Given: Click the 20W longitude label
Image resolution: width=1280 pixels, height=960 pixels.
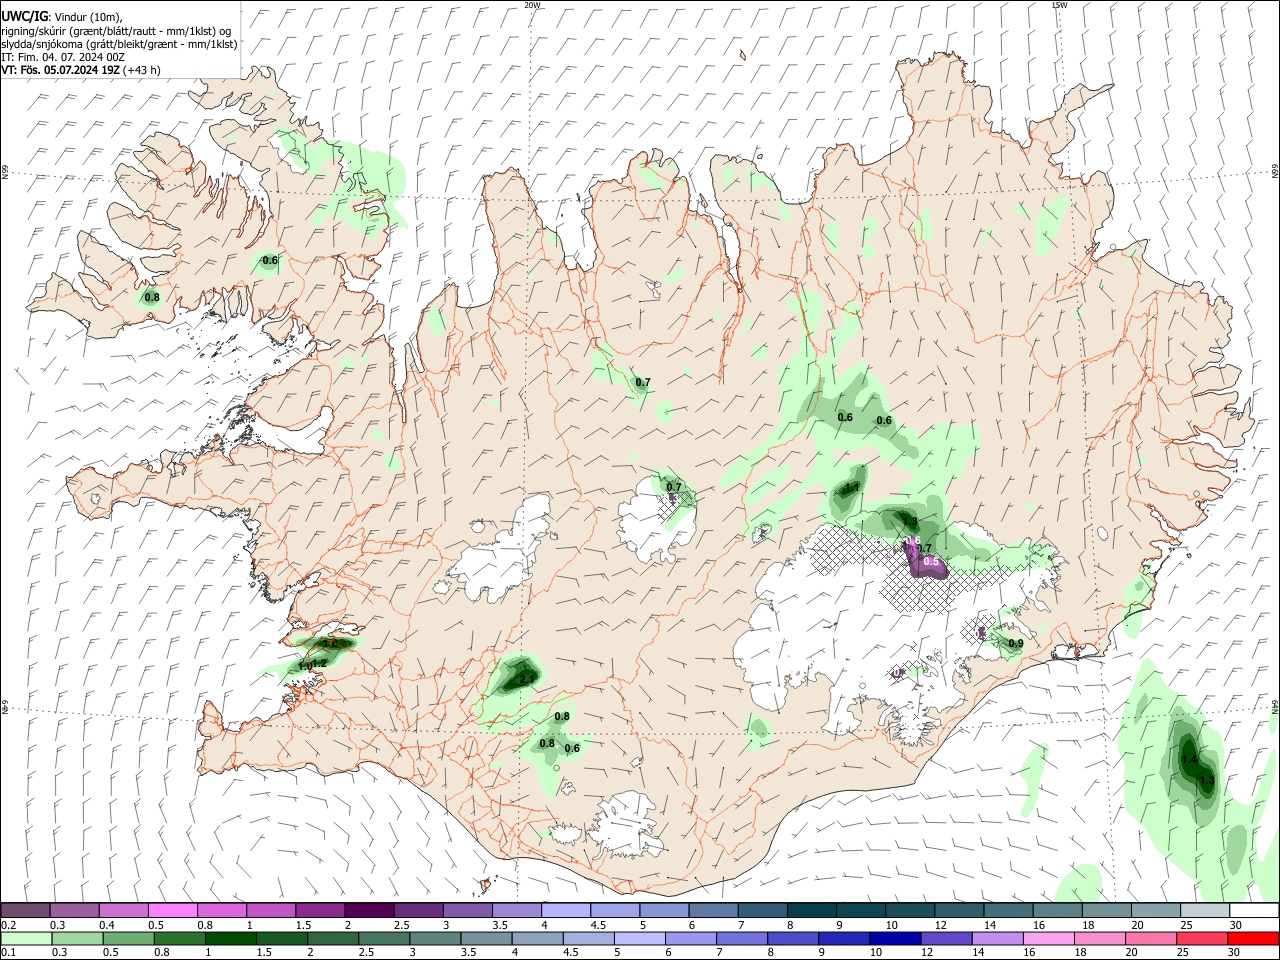Looking at the screenshot, I should coord(532,5).
